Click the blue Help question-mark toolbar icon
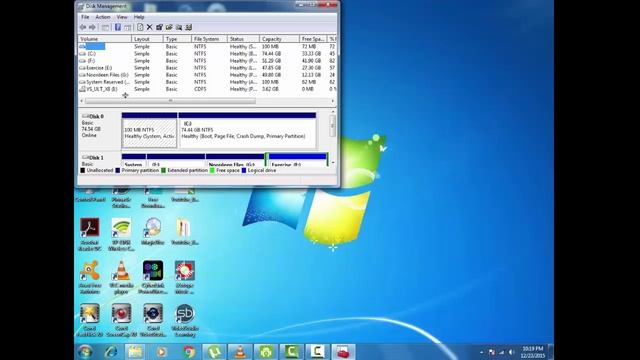The image size is (640, 360). [118, 27]
